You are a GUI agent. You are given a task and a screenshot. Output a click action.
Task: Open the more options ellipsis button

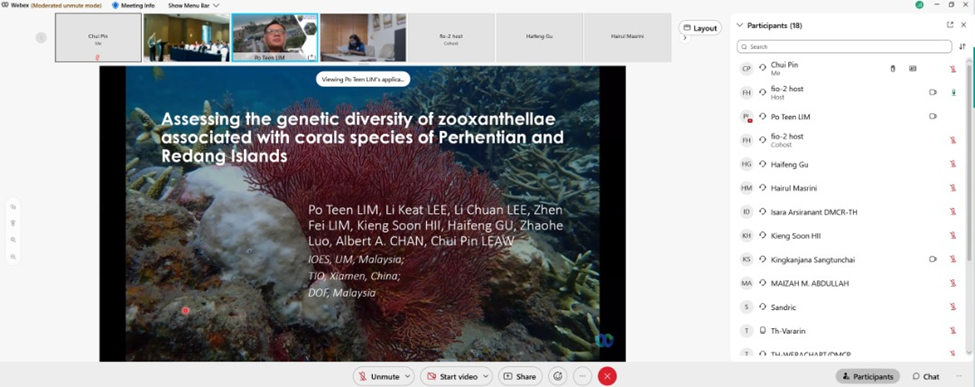coord(582,376)
